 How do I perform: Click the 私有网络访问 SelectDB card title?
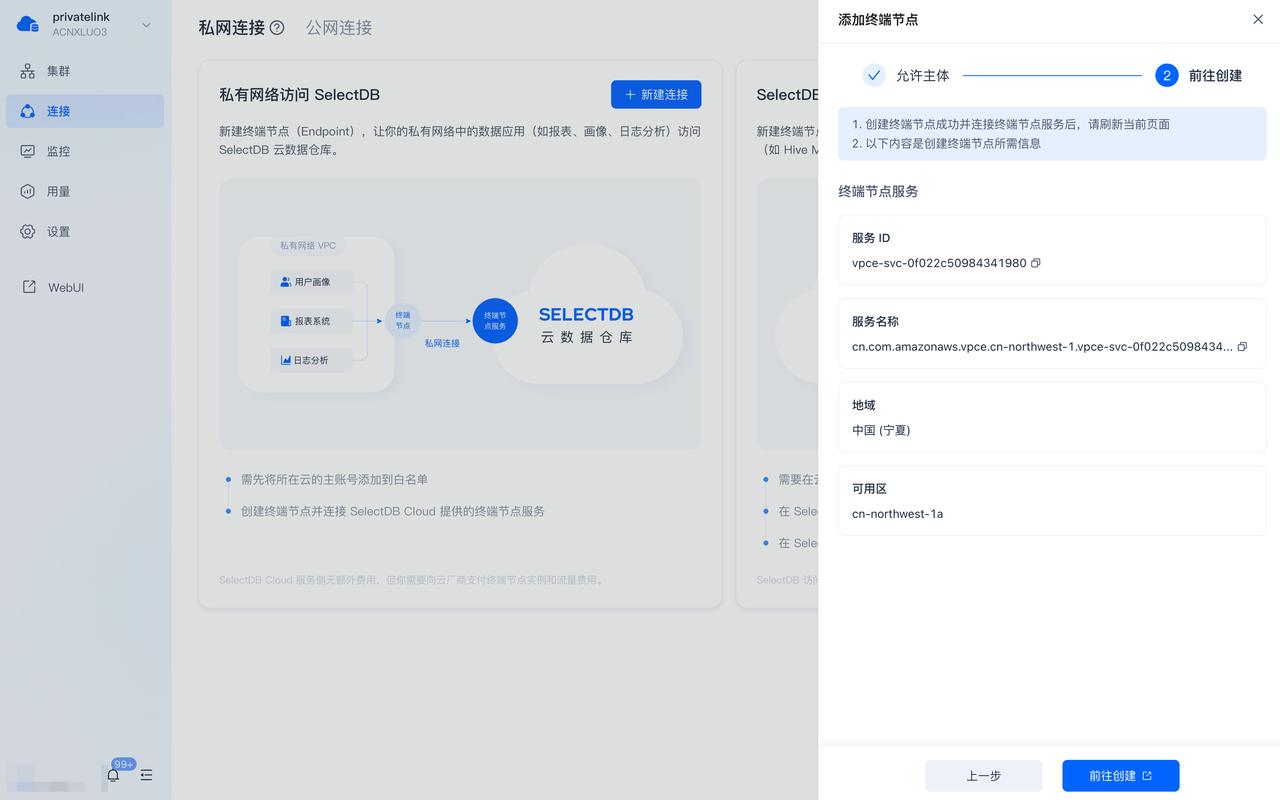(300, 95)
